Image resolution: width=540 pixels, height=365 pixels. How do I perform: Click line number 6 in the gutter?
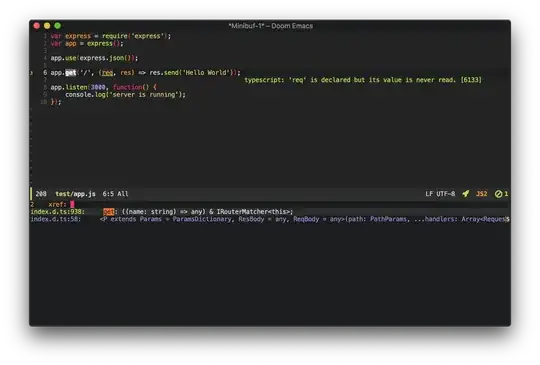pos(45,73)
